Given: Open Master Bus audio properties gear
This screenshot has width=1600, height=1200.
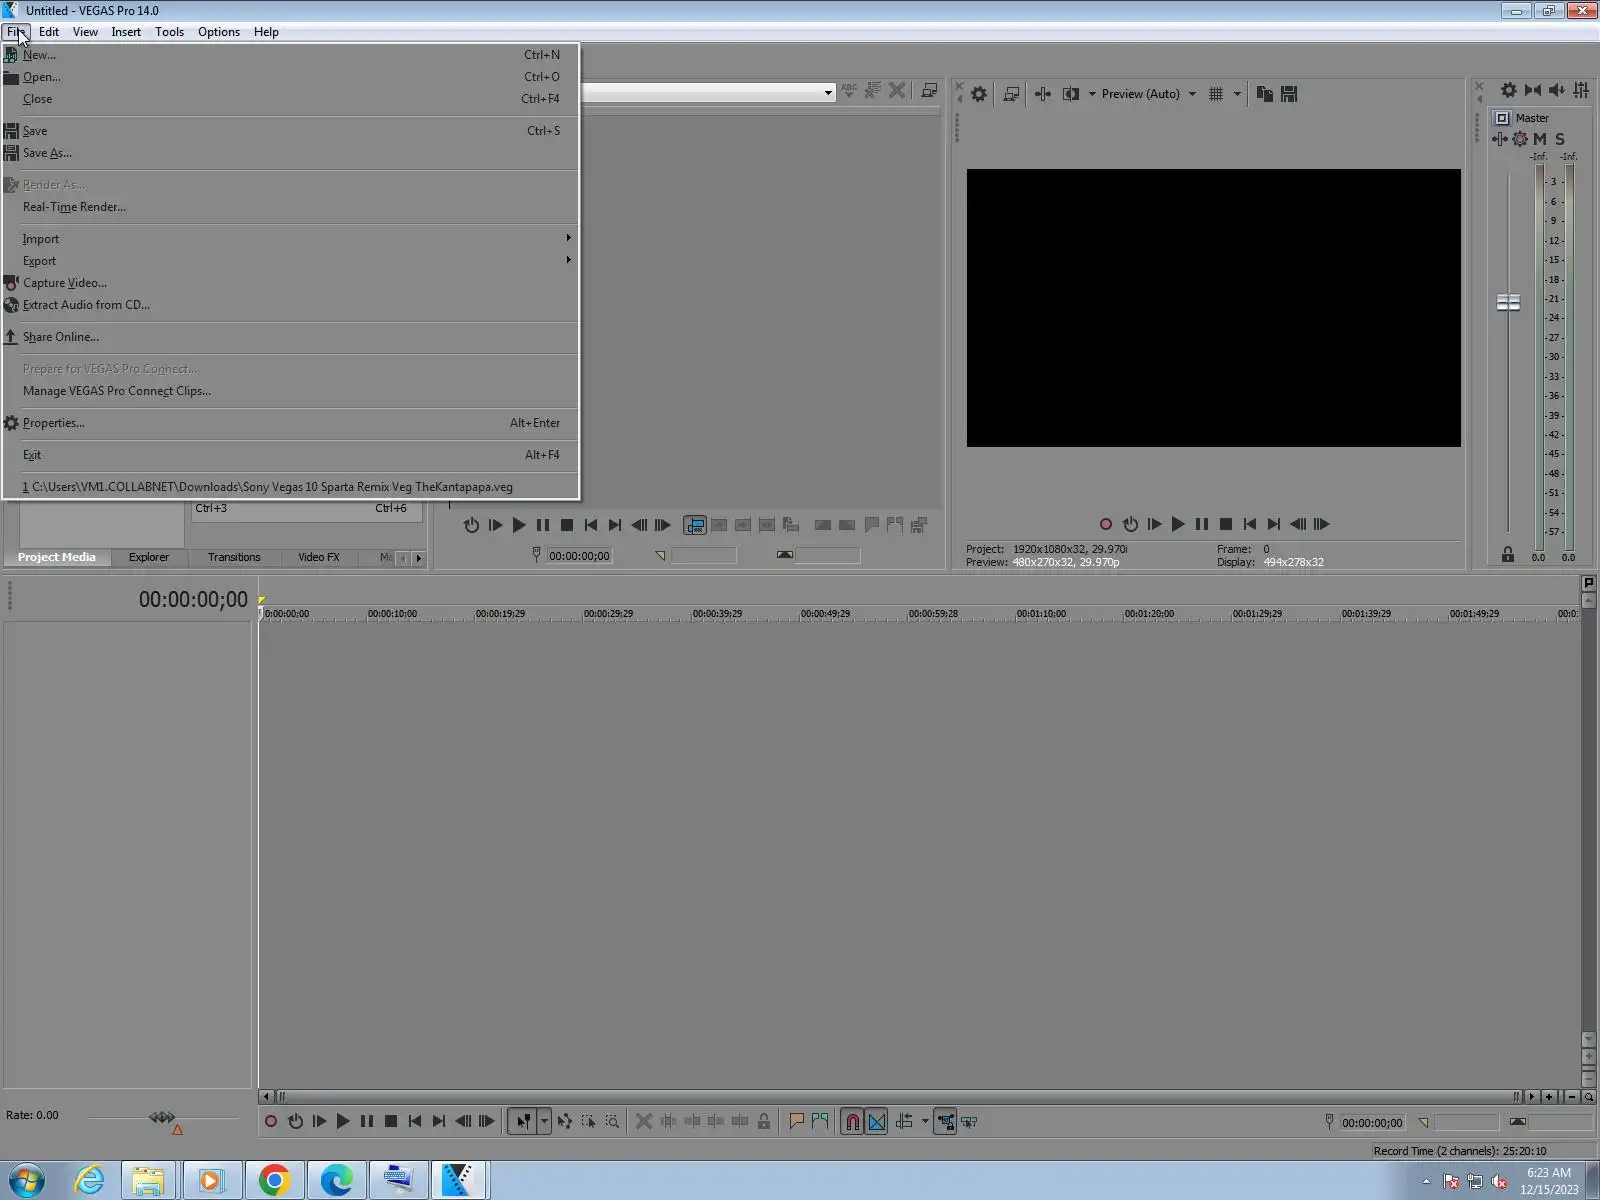Looking at the screenshot, I should click(x=1509, y=90).
